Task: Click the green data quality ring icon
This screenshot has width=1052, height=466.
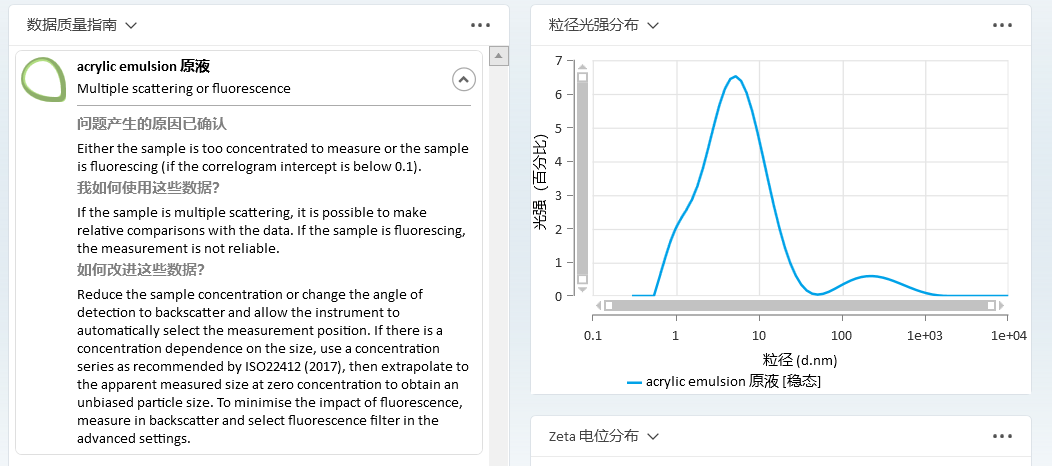Action: (x=44, y=79)
